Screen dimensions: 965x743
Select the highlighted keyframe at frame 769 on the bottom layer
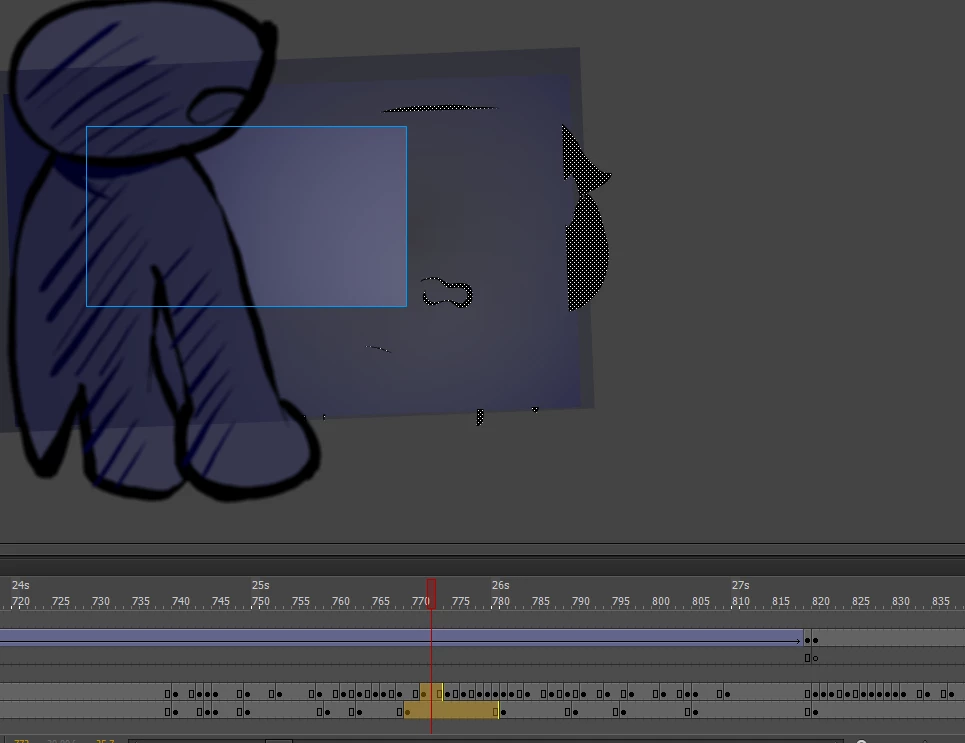point(407,712)
